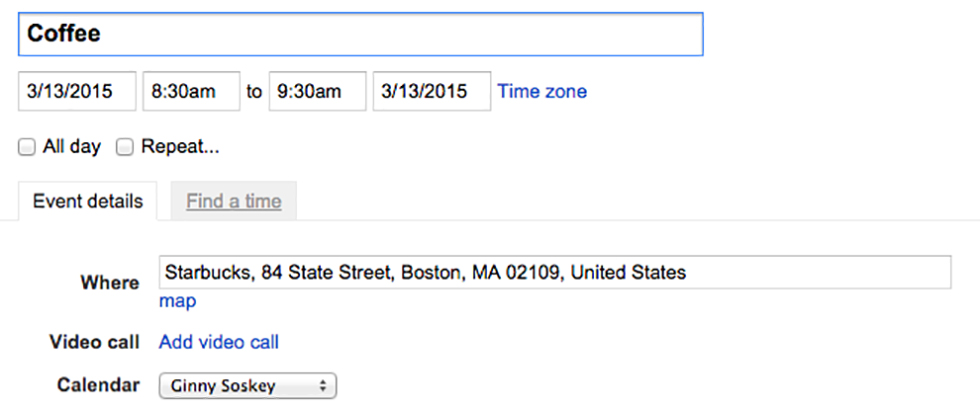Click the bold 'Where' field label

click(x=110, y=283)
